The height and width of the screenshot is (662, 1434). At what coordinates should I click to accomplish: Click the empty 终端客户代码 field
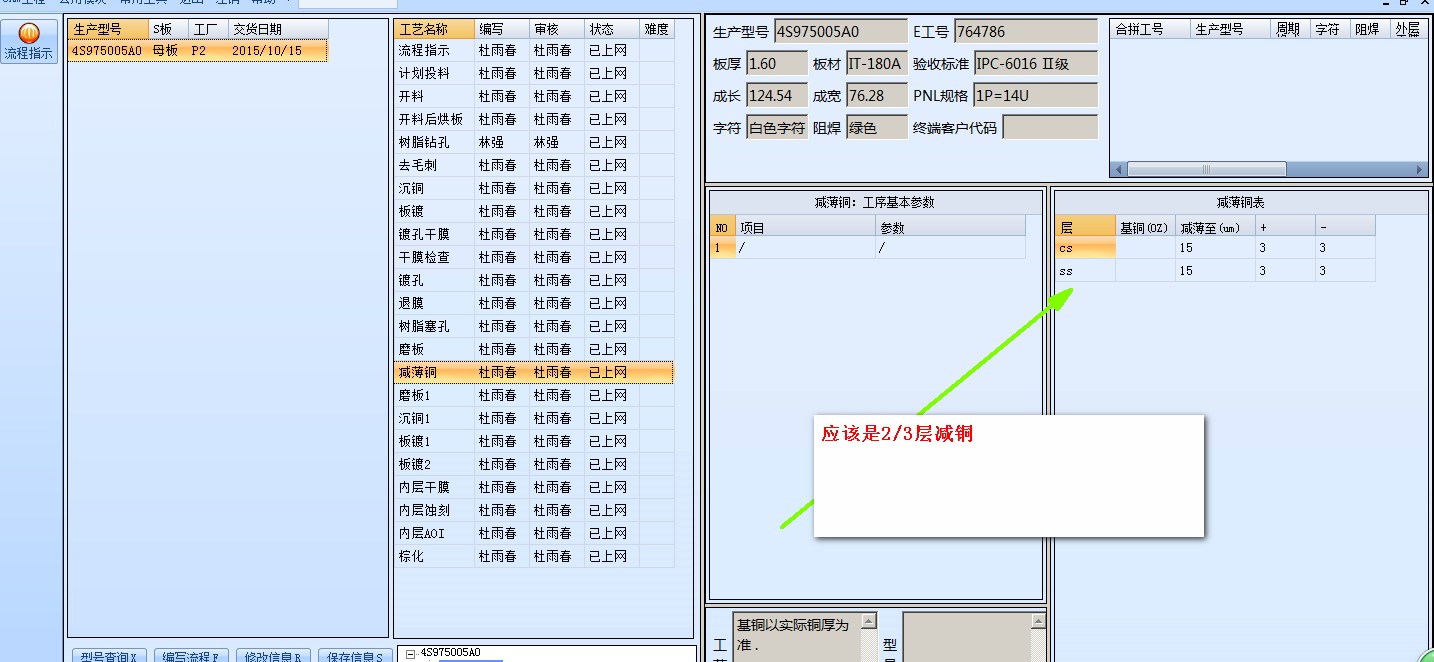tap(1049, 127)
